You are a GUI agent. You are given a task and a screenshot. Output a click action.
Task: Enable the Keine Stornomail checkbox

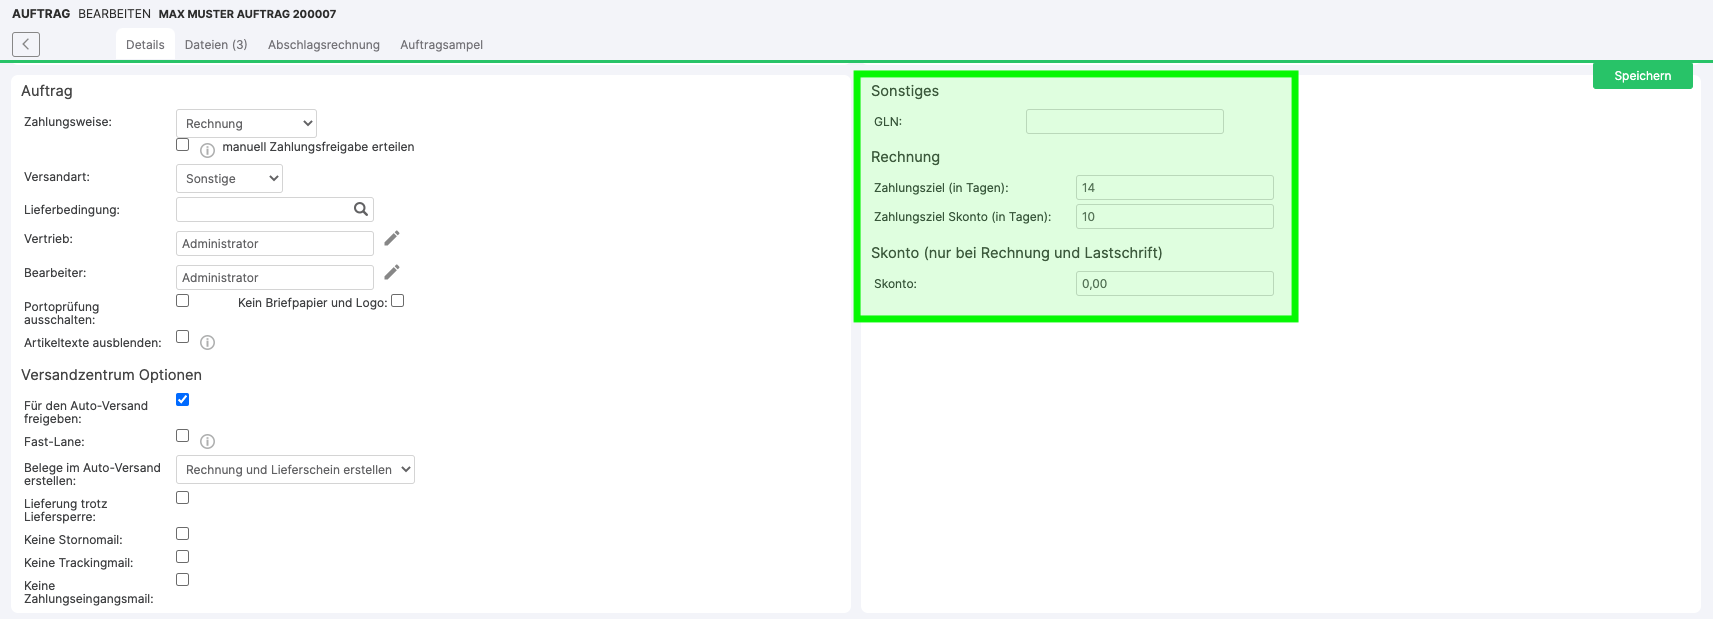pos(183,534)
